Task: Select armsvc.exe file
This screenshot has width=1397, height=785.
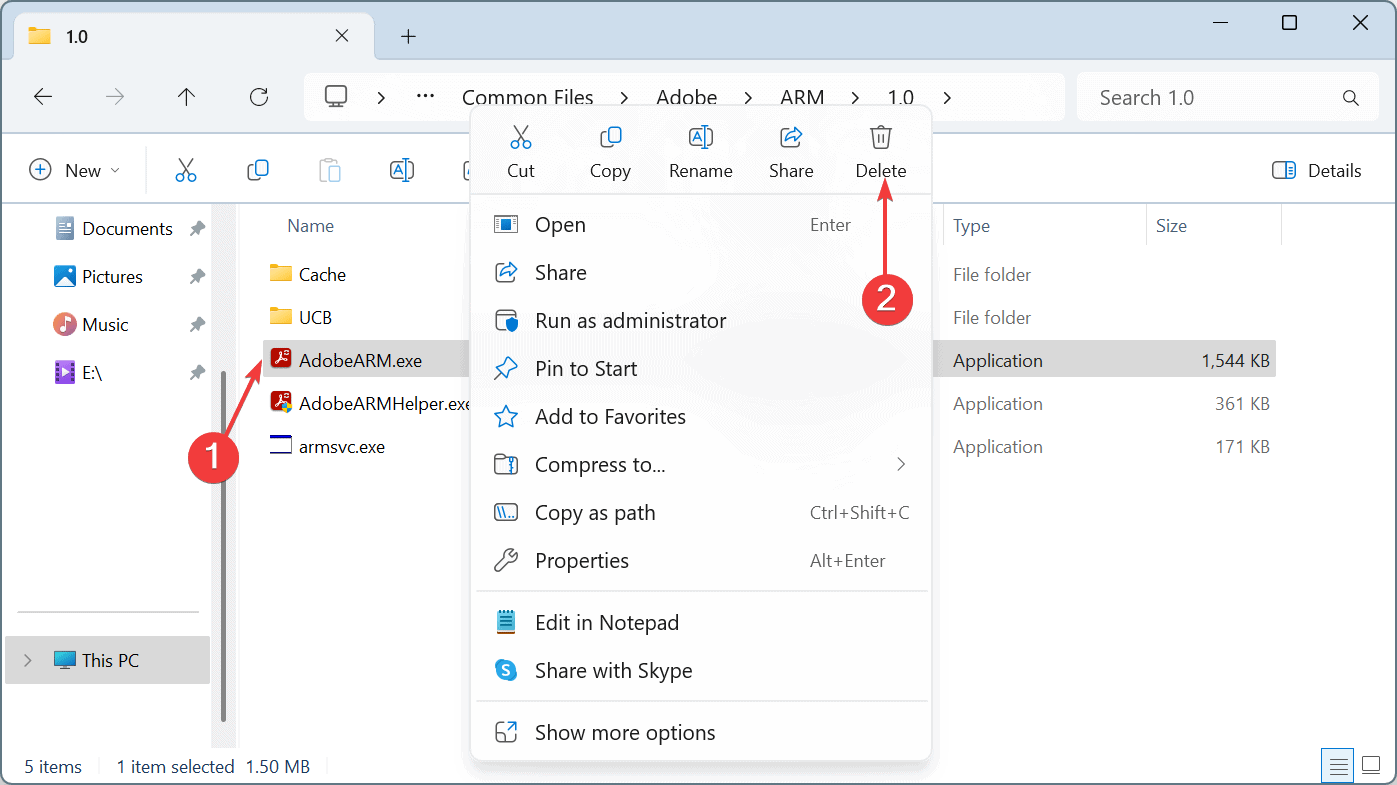Action: [342, 447]
